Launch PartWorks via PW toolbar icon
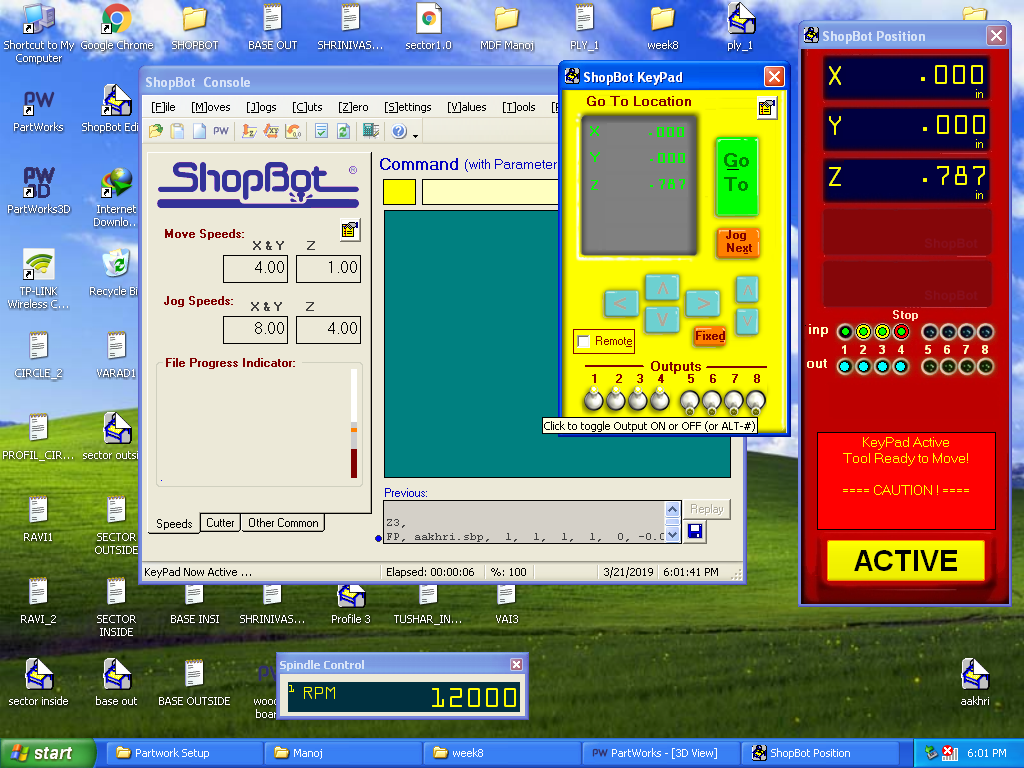Image resolution: width=1024 pixels, height=768 pixels. coord(221,131)
